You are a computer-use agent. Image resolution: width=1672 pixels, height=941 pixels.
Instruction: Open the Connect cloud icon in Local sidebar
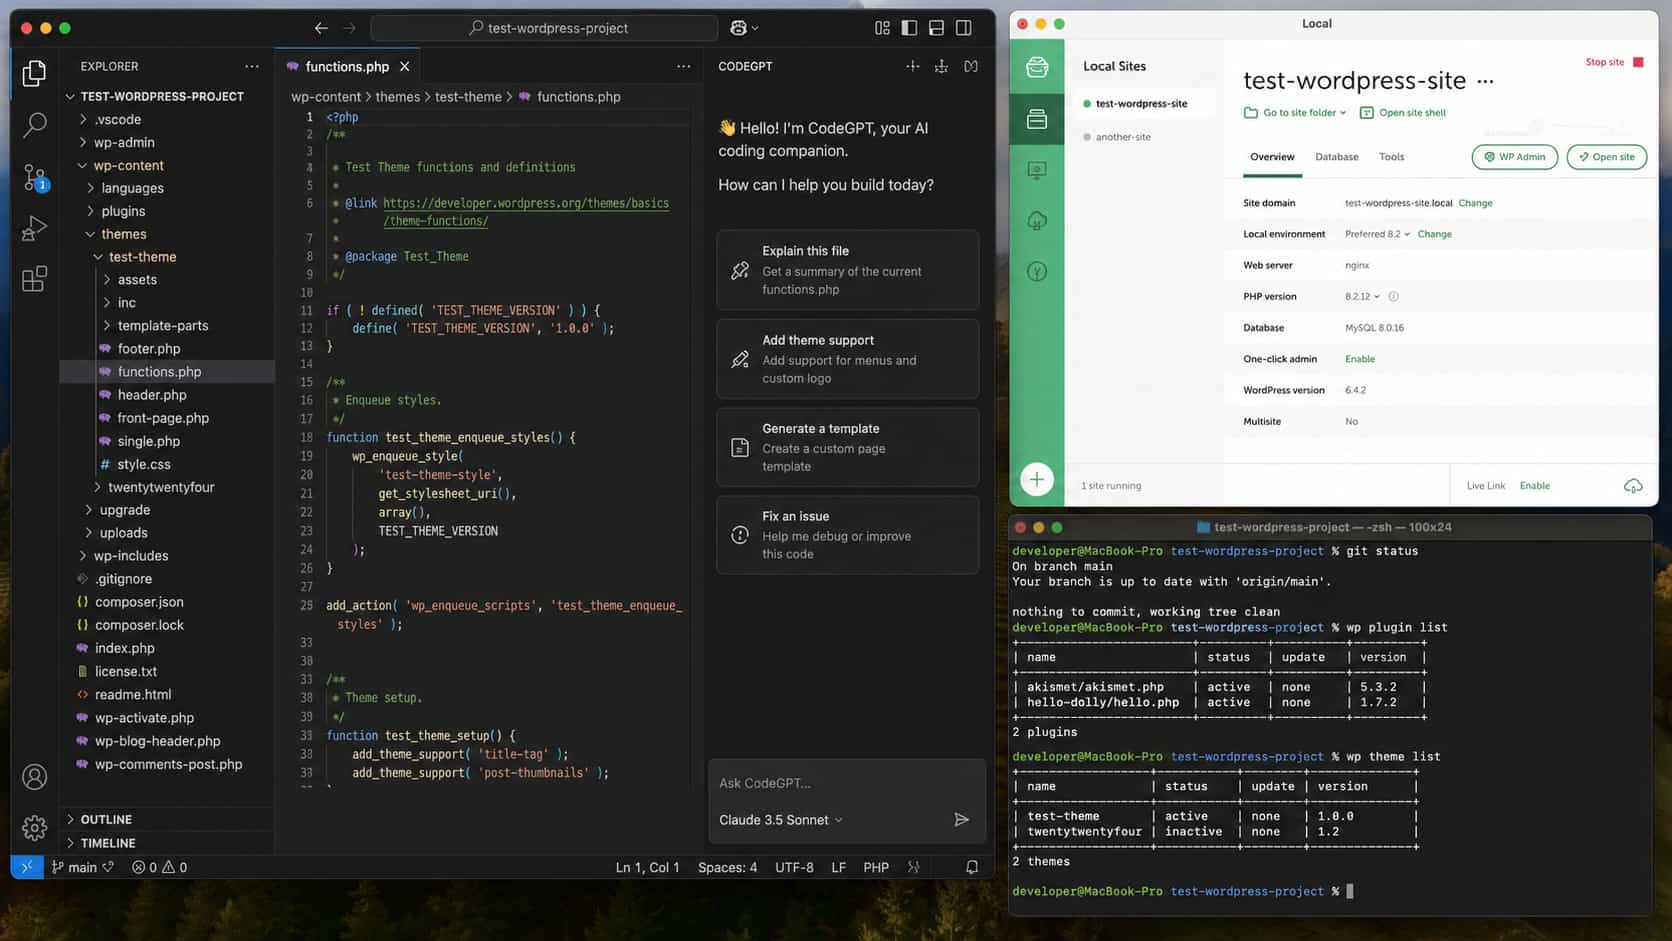point(1037,220)
